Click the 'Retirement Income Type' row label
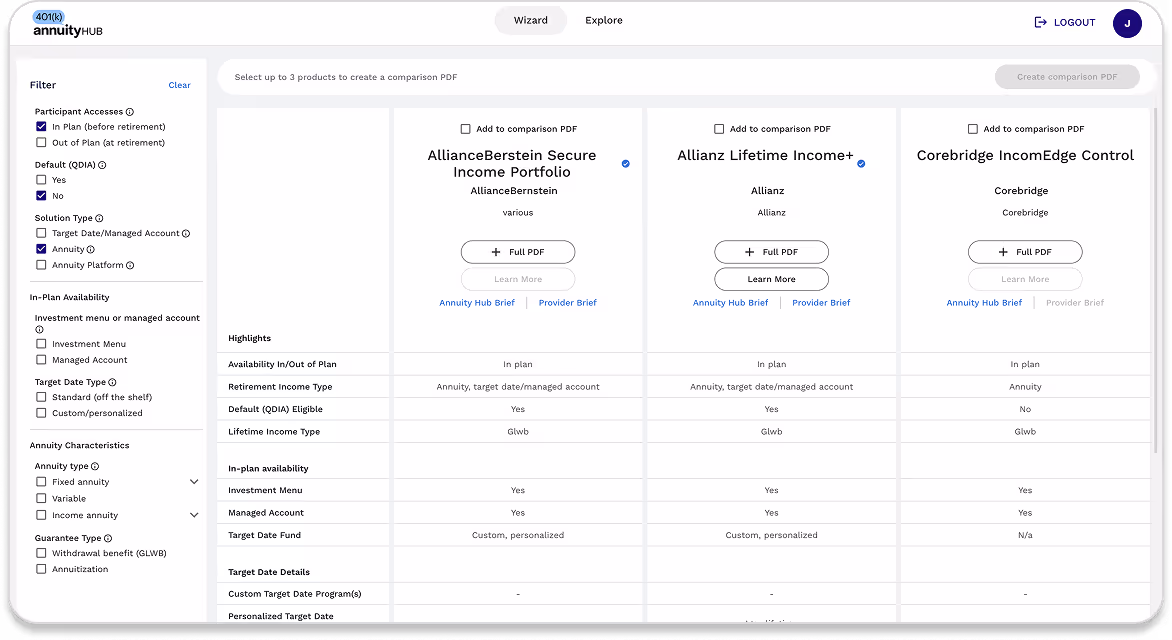Image resolution: width=1172 pixels, height=640 pixels. pyautogui.click(x=280, y=387)
